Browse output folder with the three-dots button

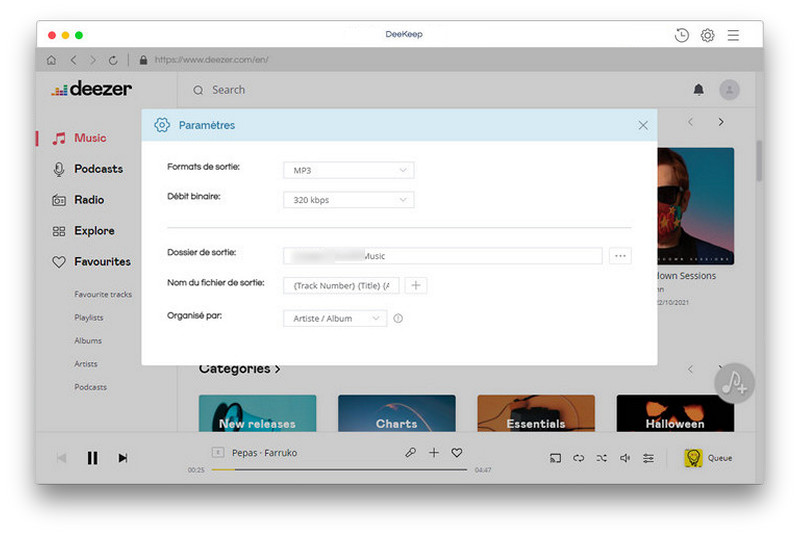(620, 256)
